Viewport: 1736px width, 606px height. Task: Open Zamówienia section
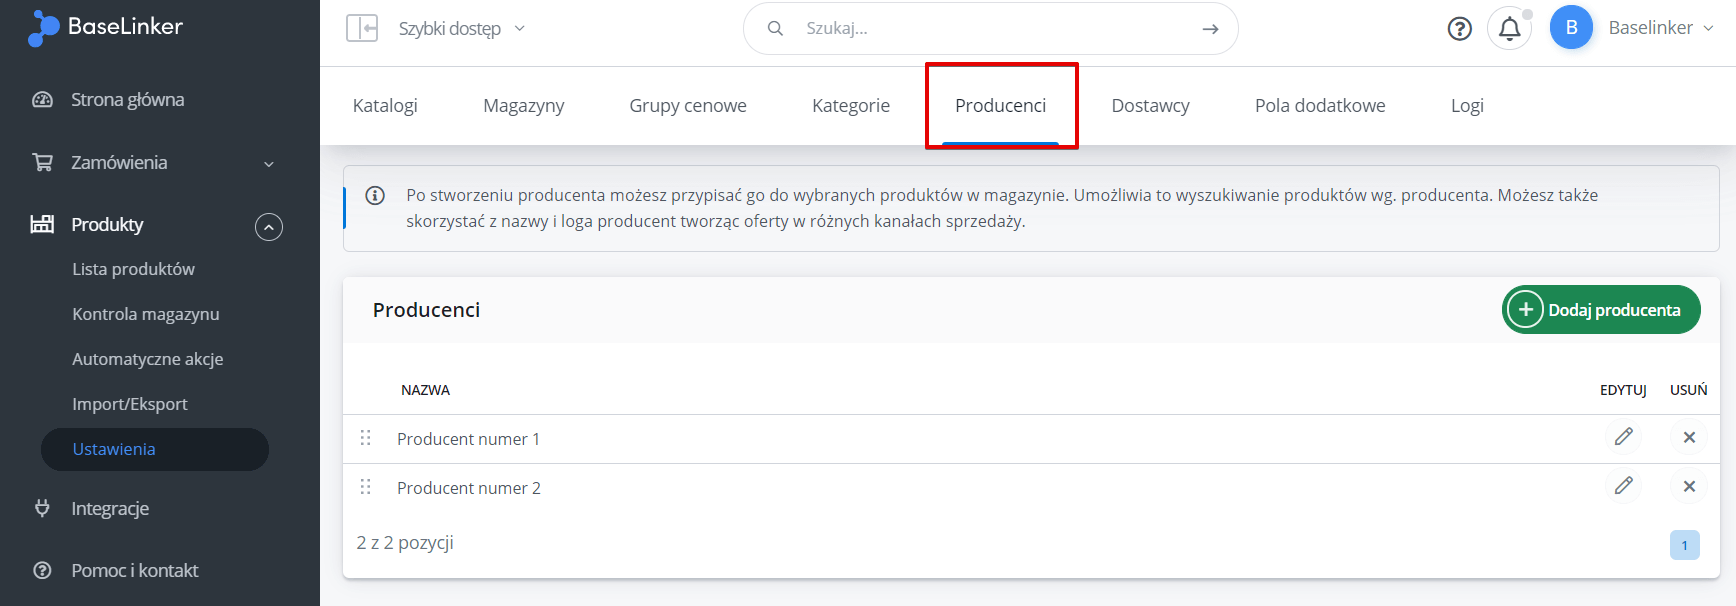click(x=119, y=162)
